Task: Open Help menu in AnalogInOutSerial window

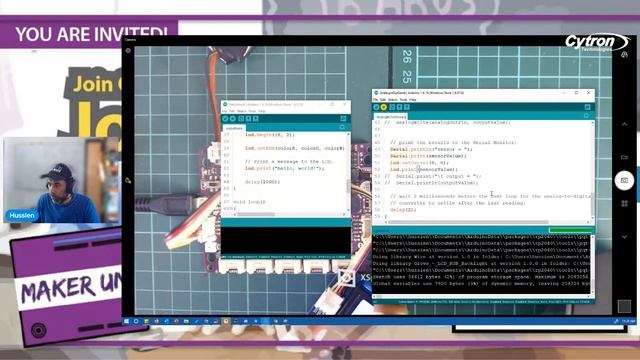Action: (413, 100)
